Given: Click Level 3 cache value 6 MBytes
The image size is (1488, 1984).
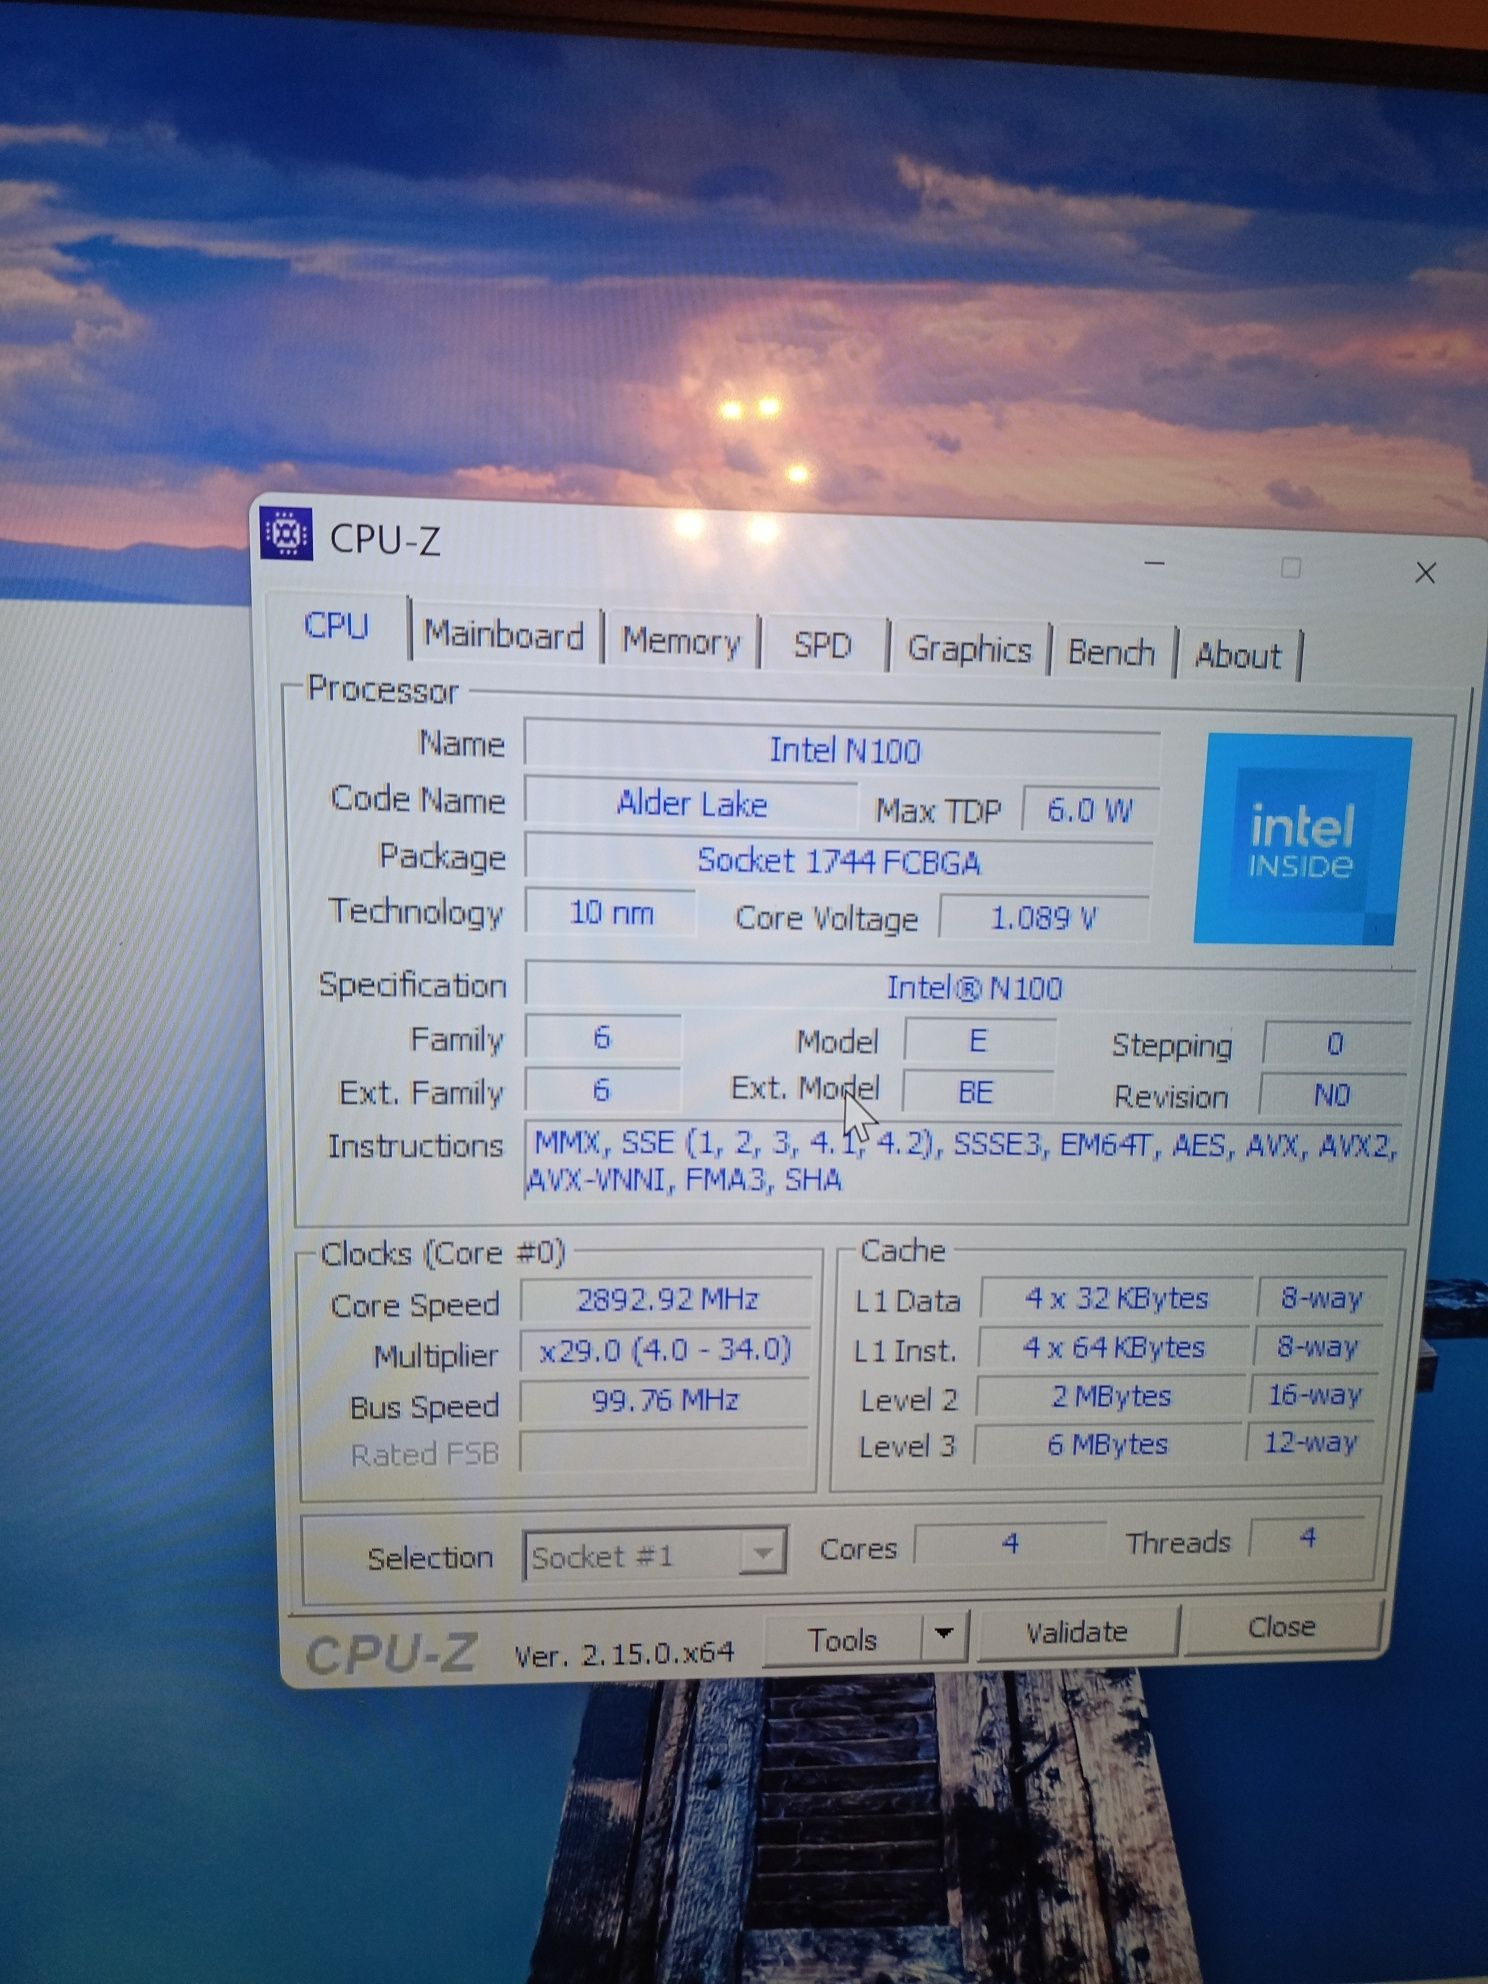Looking at the screenshot, I should (x=1108, y=1443).
